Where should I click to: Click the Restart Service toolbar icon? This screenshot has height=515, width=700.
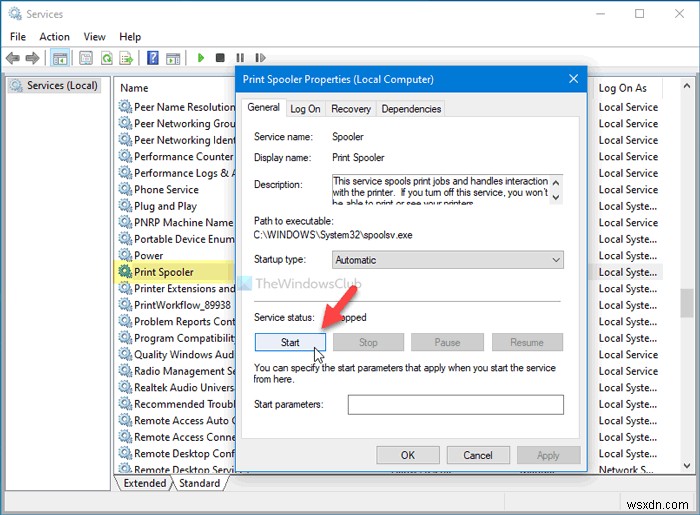[x=260, y=58]
